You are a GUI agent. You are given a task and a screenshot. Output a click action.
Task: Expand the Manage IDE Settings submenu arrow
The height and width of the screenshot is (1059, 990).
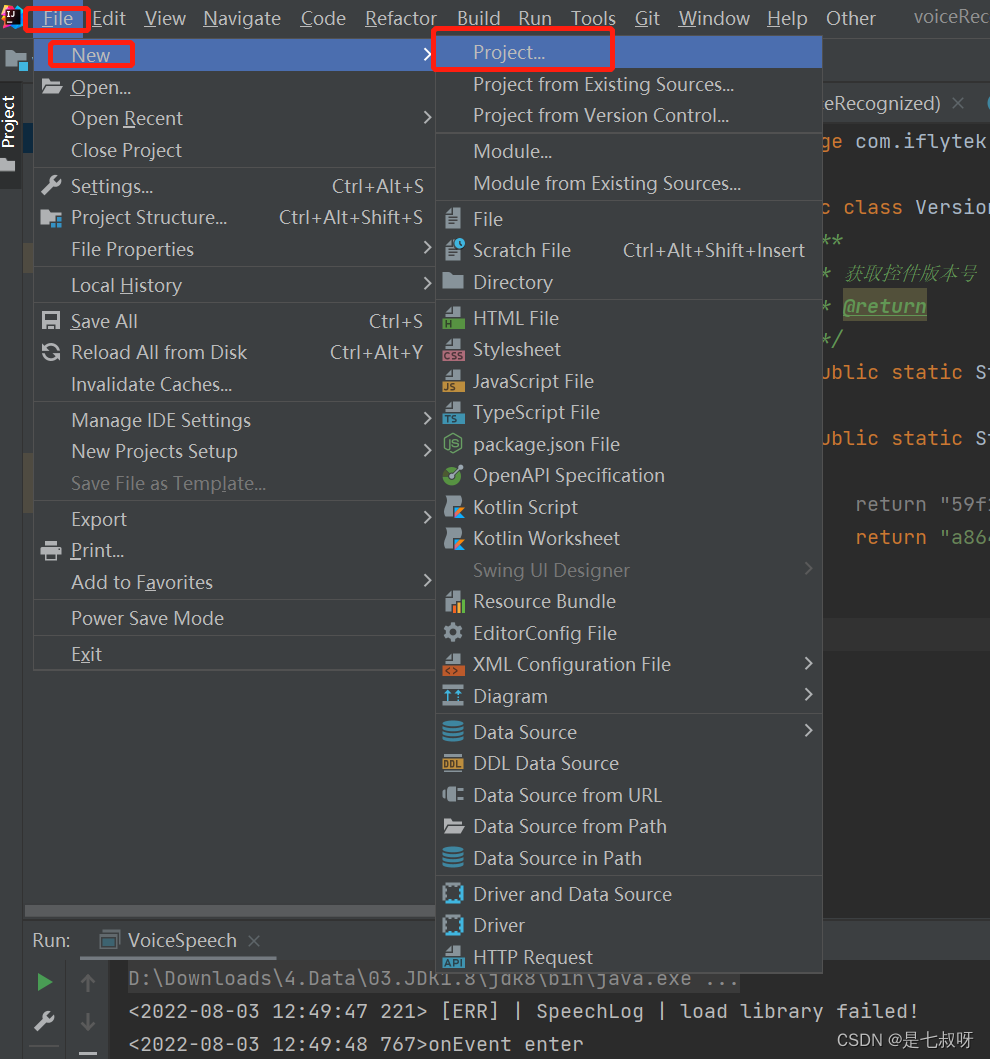(427, 419)
